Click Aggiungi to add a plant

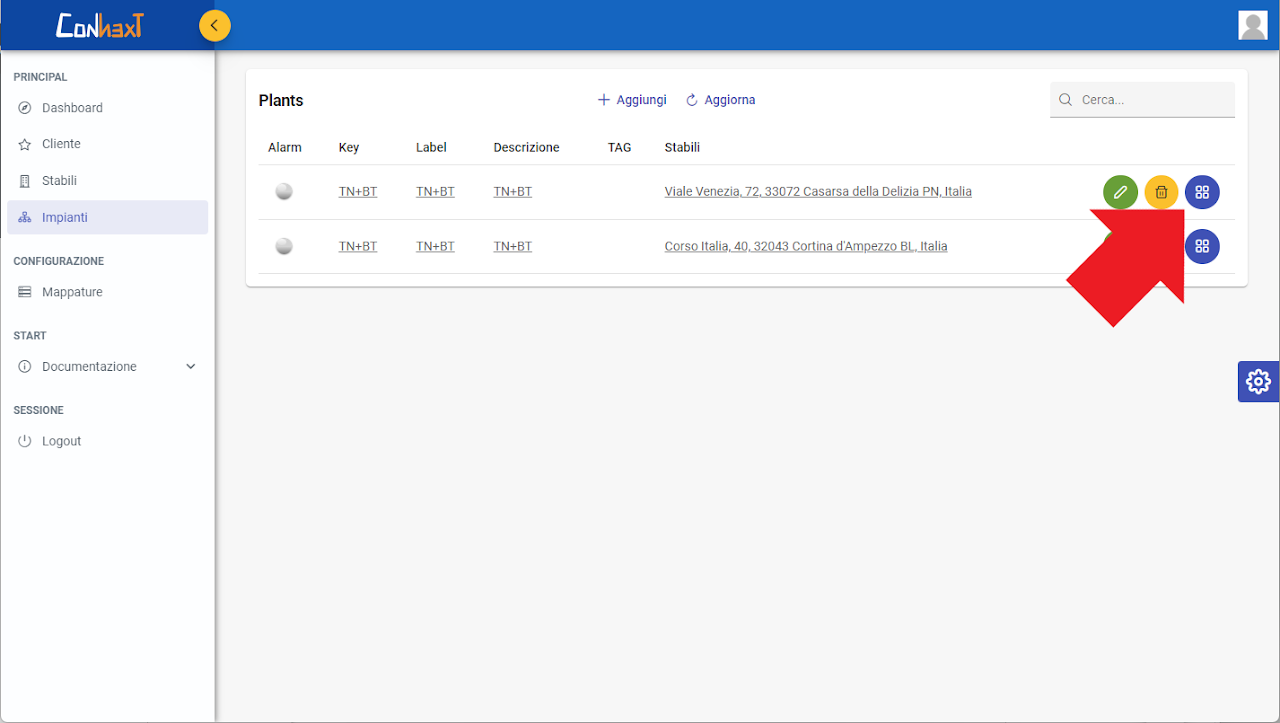[x=632, y=100]
